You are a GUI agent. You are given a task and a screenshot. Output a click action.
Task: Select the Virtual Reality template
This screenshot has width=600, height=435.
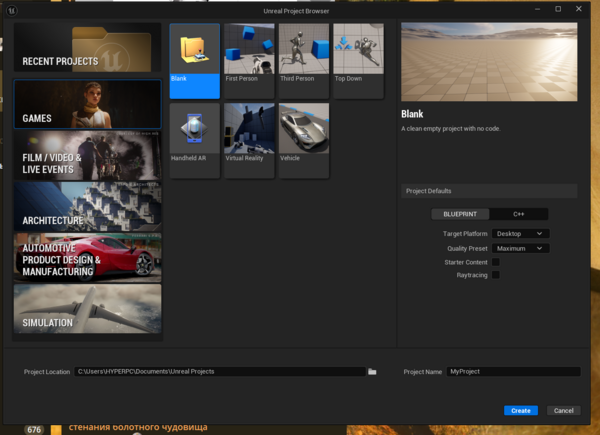pos(249,139)
